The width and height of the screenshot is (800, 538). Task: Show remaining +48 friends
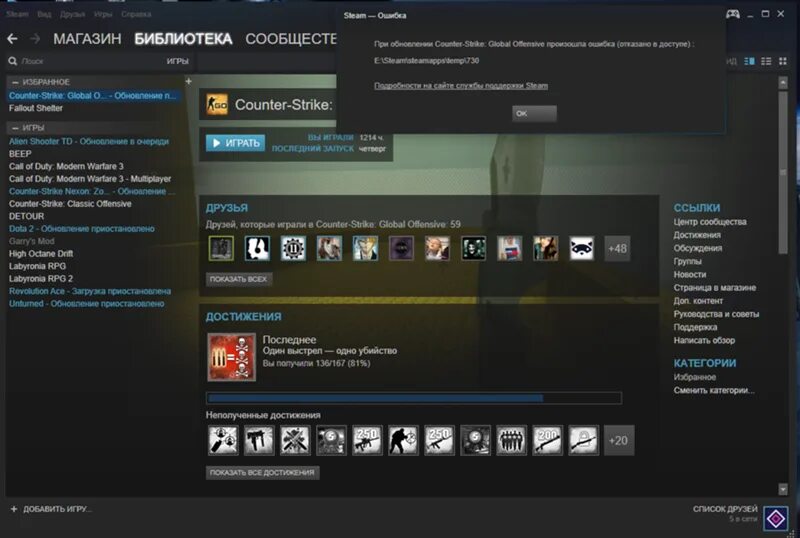[617, 249]
